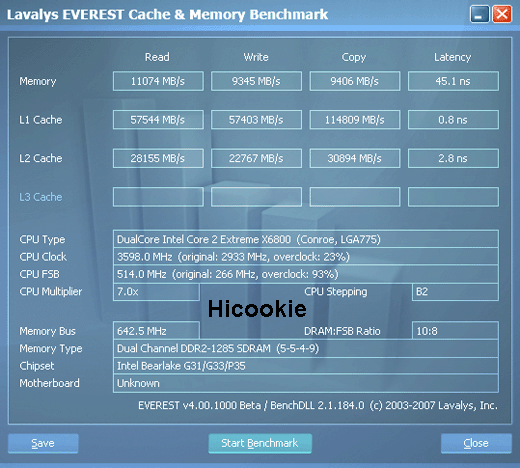Image resolution: width=520 pixels, height=468 pixels.
Task: Click the L1 Cache Copy 114809 MB/s field
Action: (355, 120)
